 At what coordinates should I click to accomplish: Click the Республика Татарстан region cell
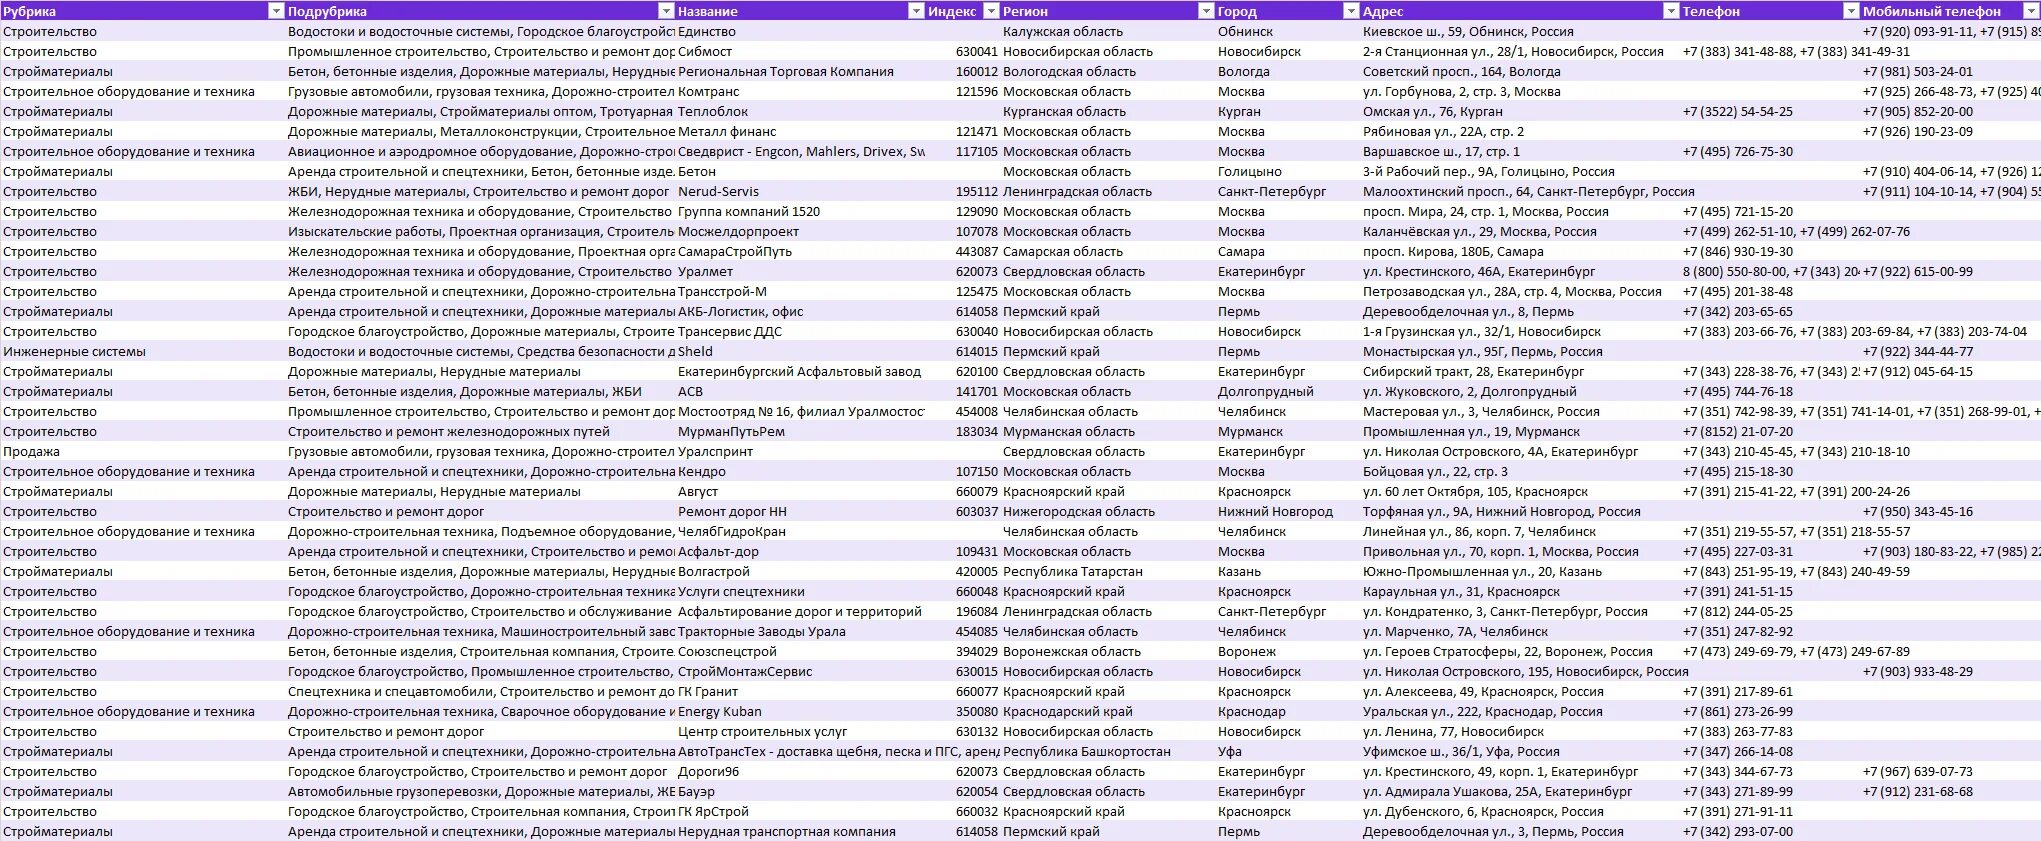coord(1107,571)
